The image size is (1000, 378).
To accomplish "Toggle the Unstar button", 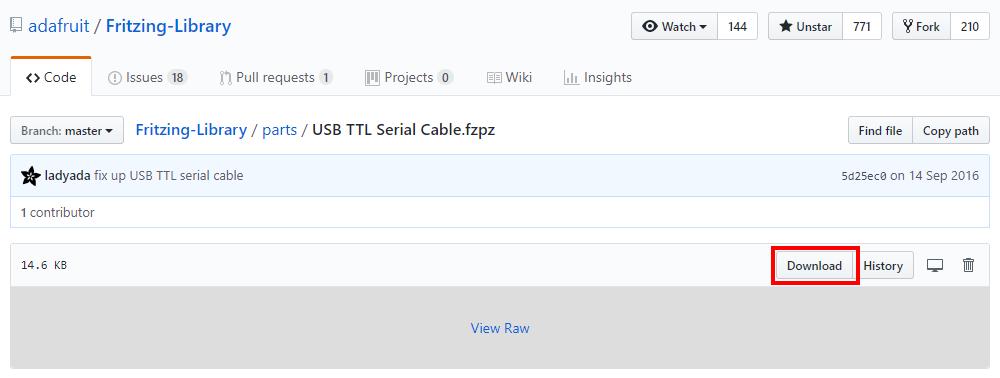I will pyautogui.click(x=805, y=27).
